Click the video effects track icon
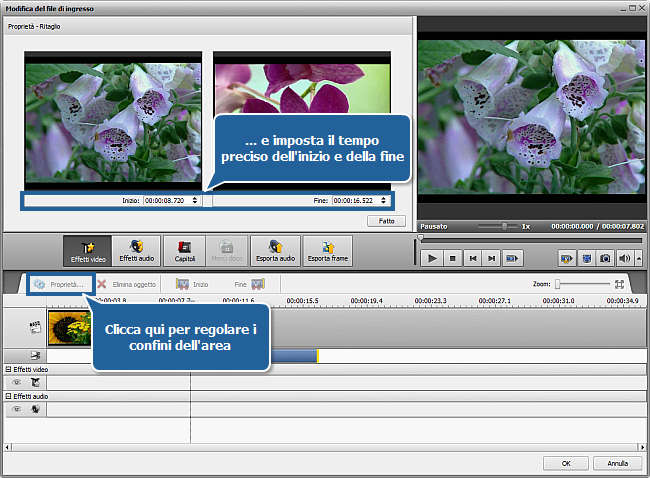Screen dimensions: 650x478 [x=36, y=382]
